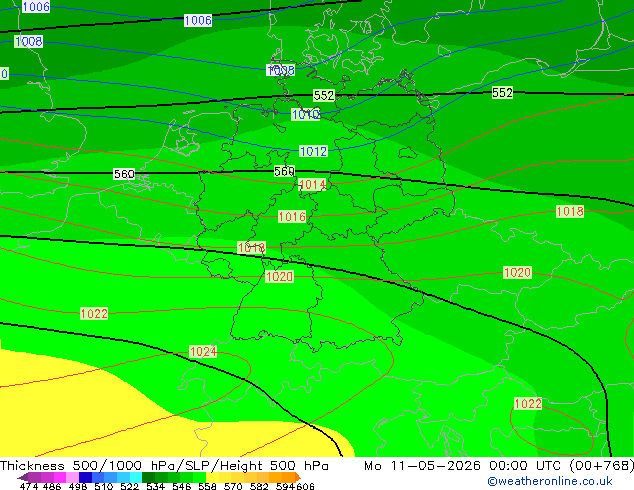The width and height of the screenshot is (634, 490).
Task: Pick the magenta swatch in the legend
Action: click(60, 477)
